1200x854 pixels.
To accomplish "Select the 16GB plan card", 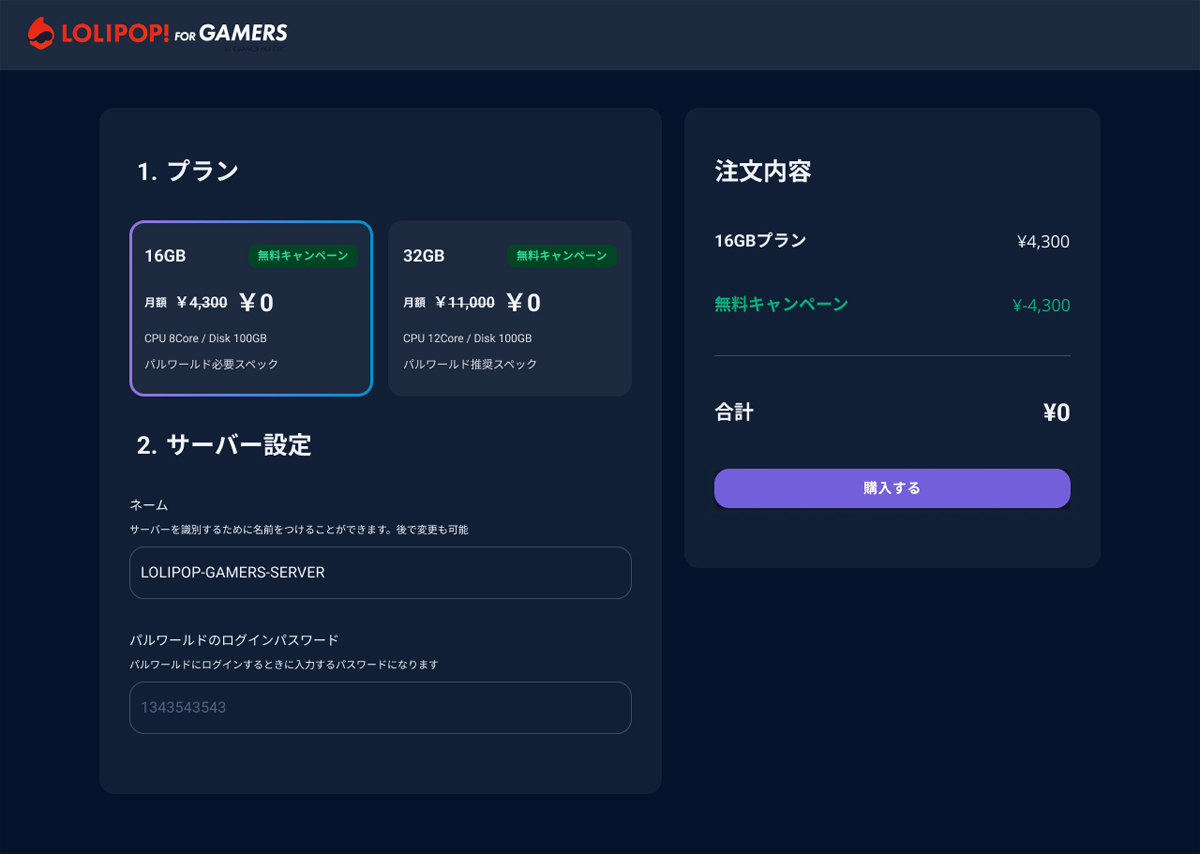I will tap(251, 308).
